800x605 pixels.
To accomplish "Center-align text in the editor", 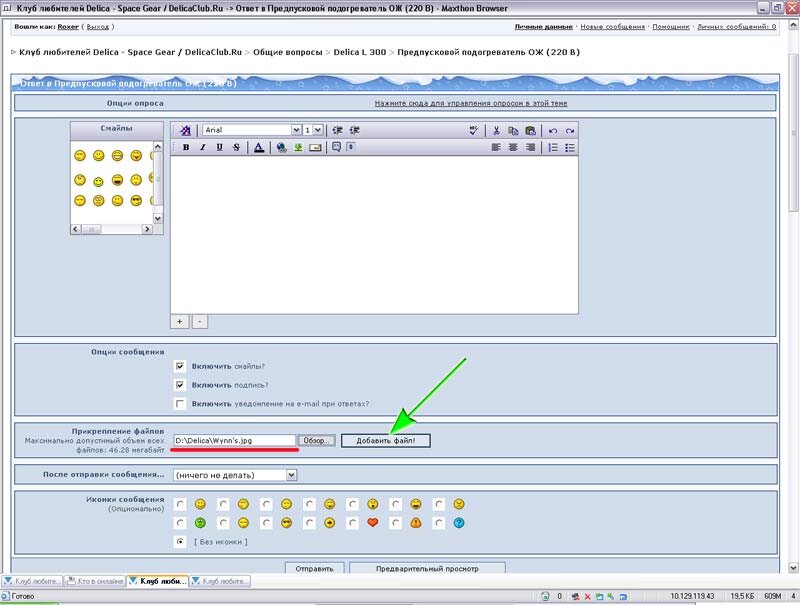I will coord(514,147).
